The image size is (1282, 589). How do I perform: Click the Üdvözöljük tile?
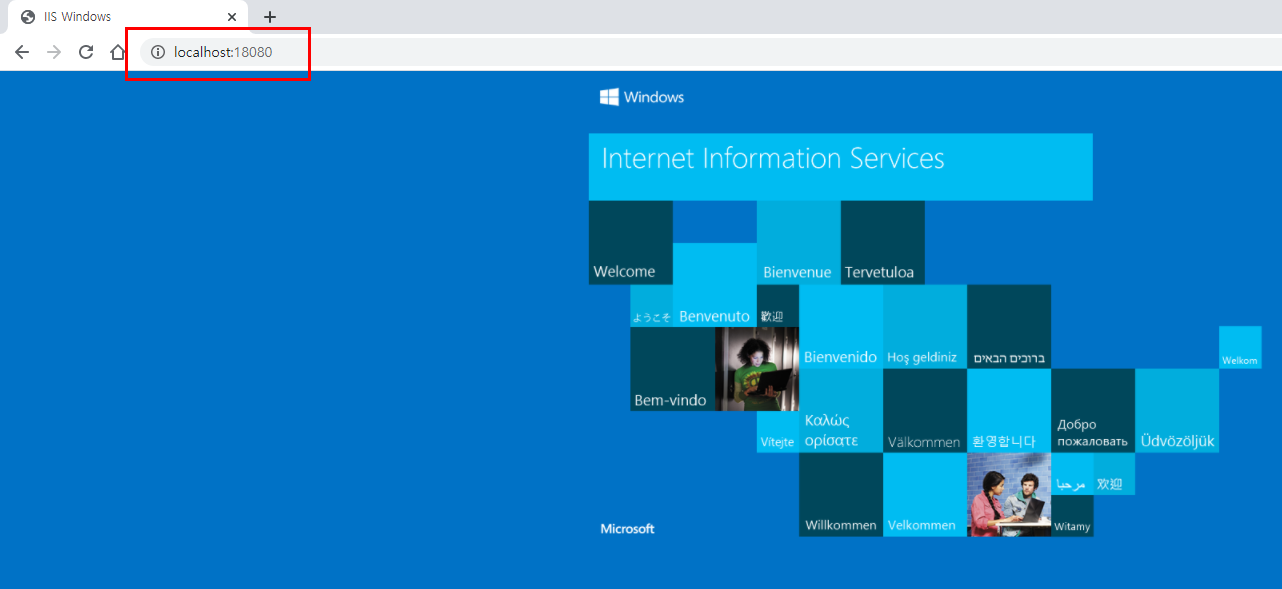point(1176,411)
